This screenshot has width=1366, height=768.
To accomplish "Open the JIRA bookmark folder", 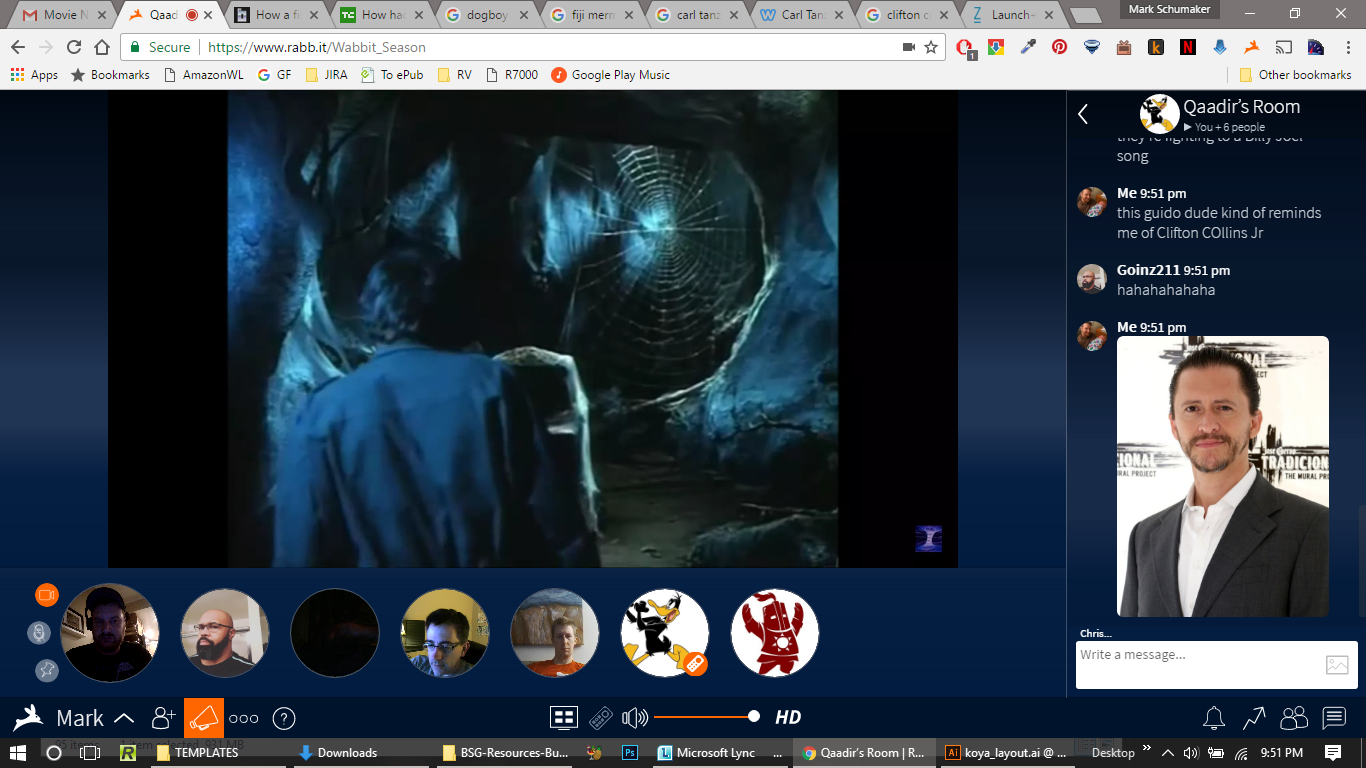I will (326, 75).
